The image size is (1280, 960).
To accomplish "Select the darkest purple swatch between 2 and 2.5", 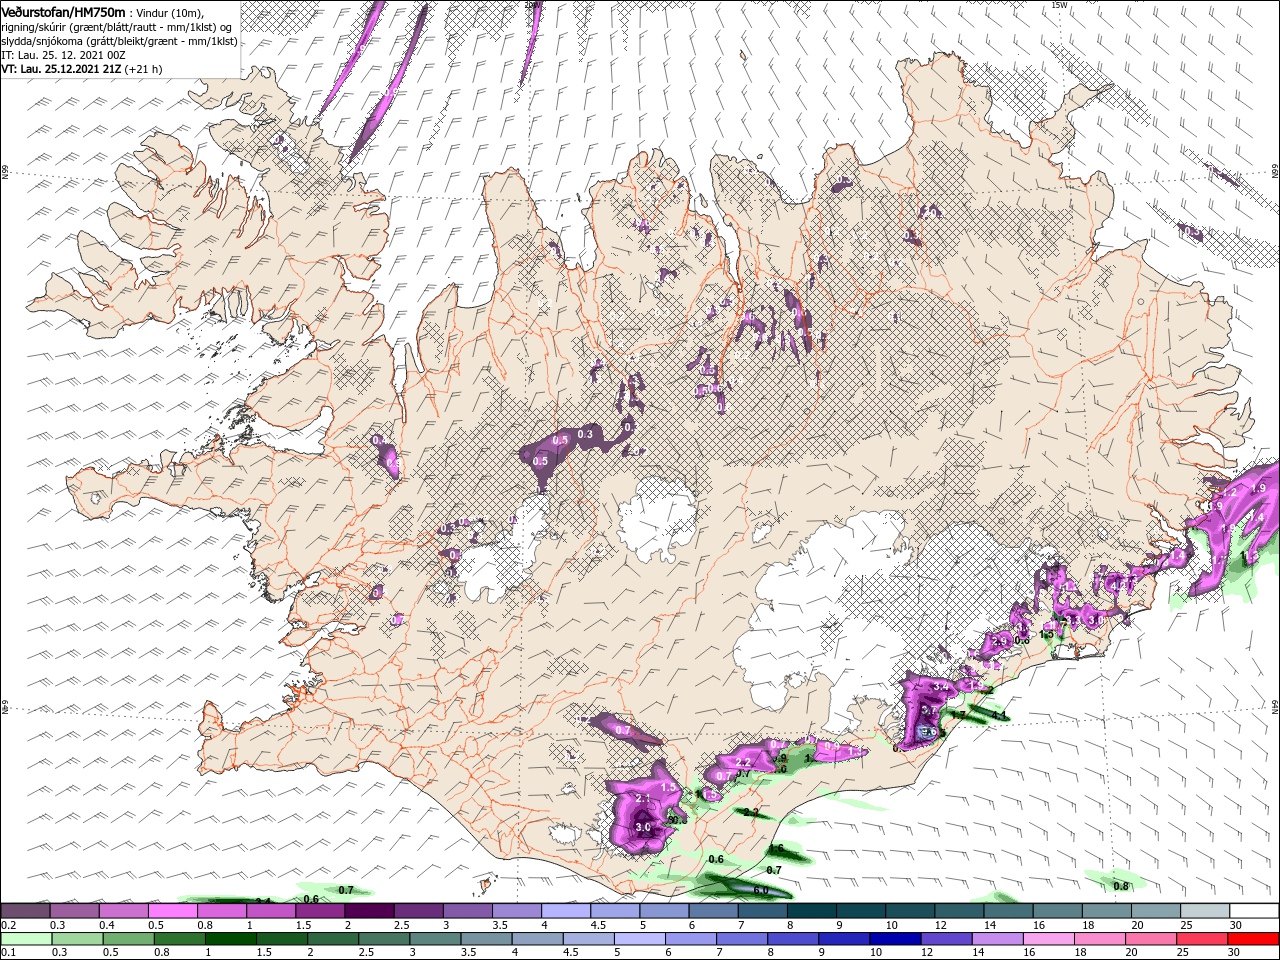I will 369,911.
